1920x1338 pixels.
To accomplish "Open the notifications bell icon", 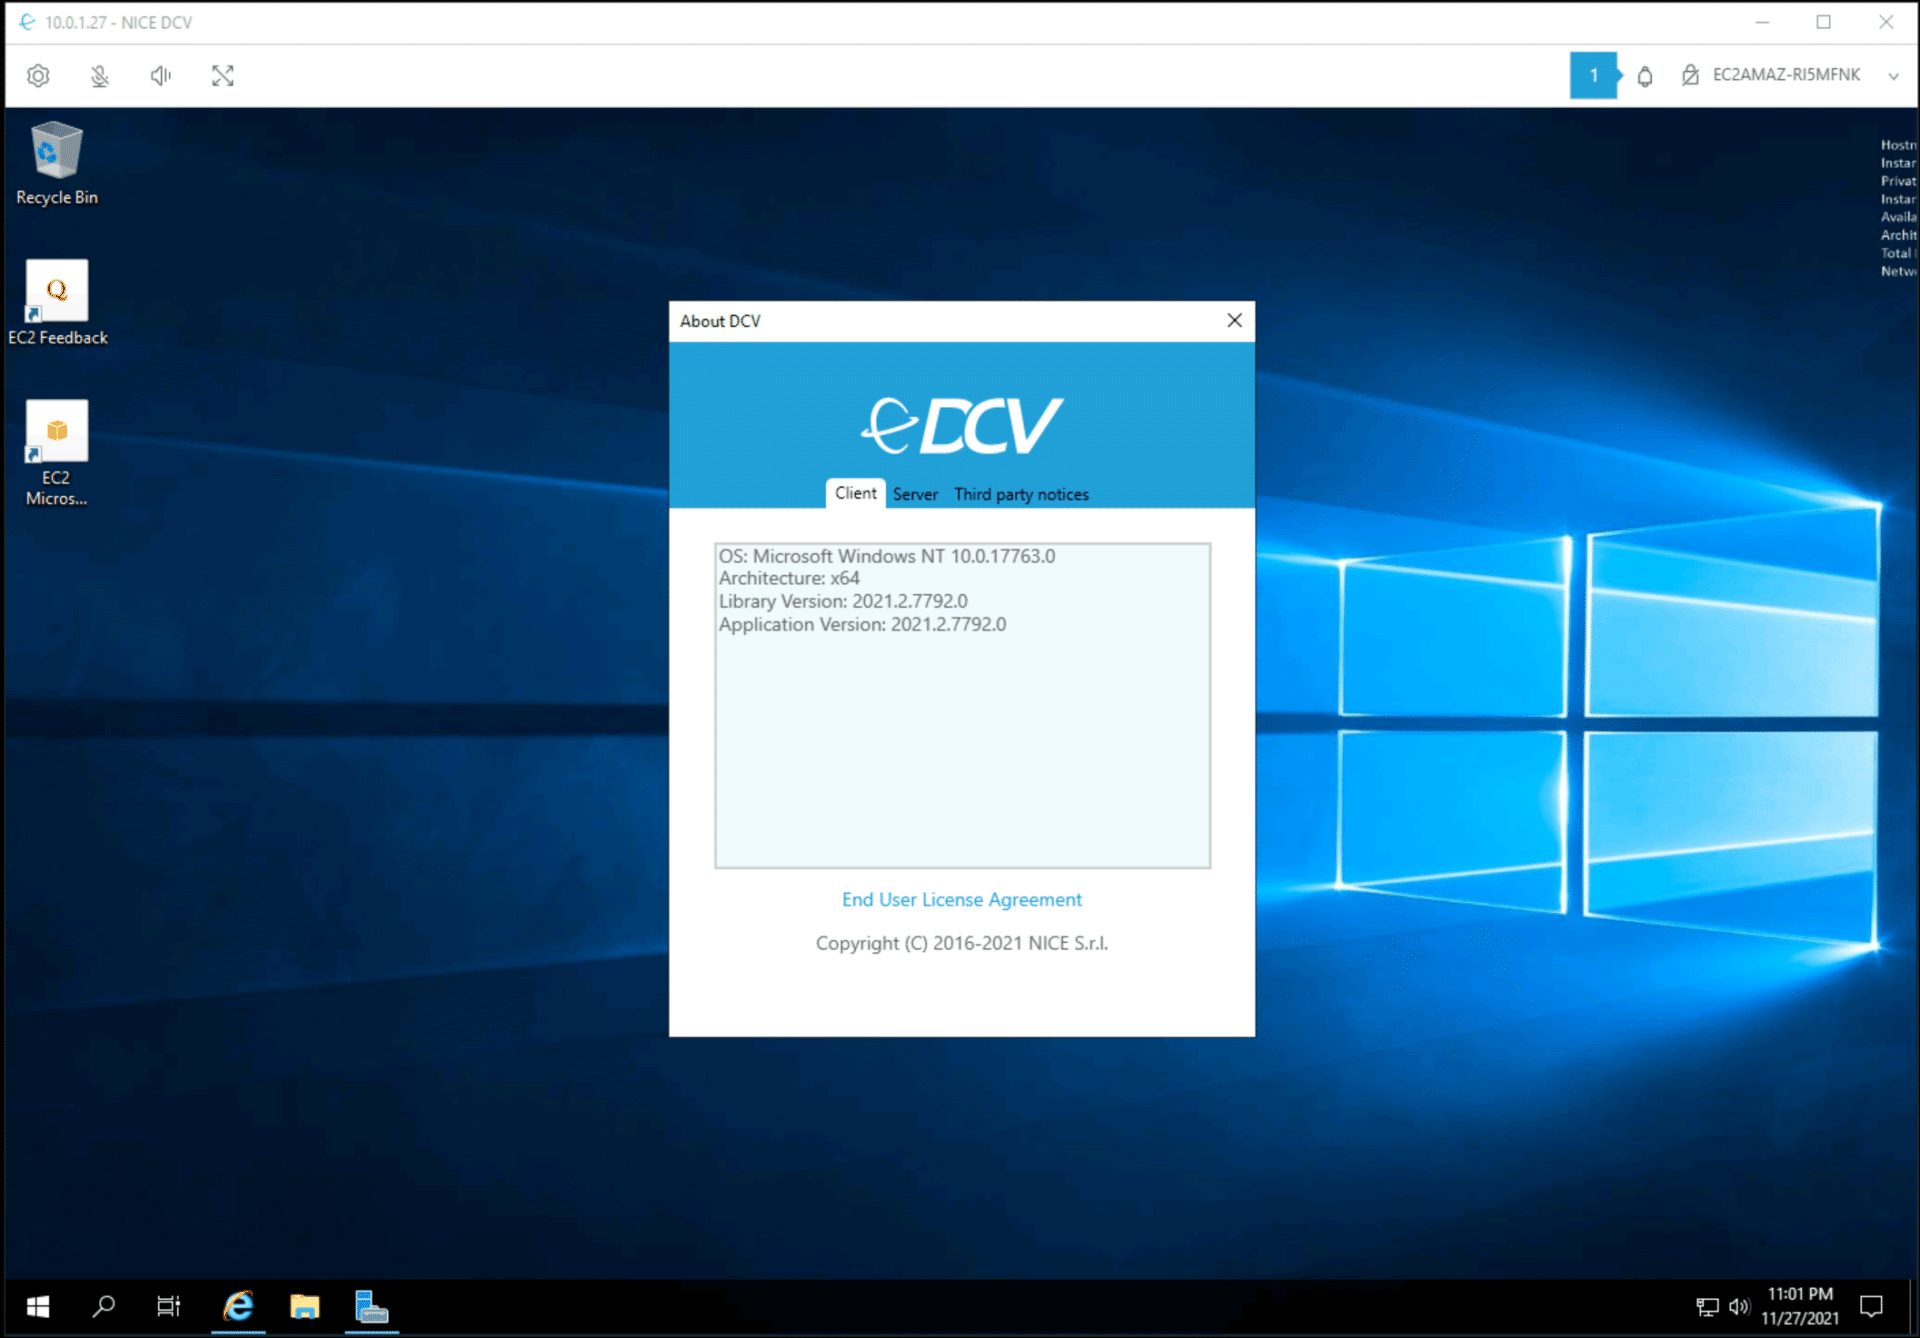I will coord(1644,76).
